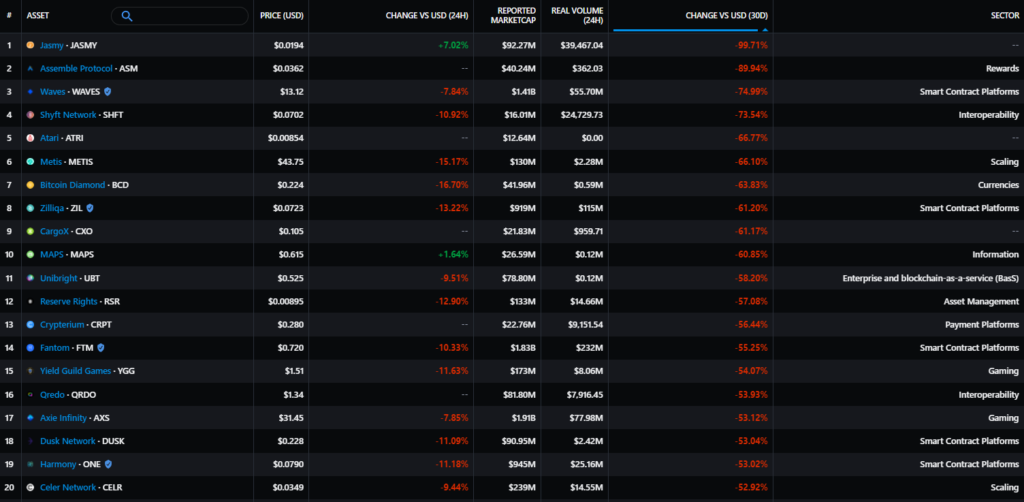This screenshot has height=502, width=1024.
Task: Click the verified shield beside Zilliqa ZIL
Action: point(90,208)
